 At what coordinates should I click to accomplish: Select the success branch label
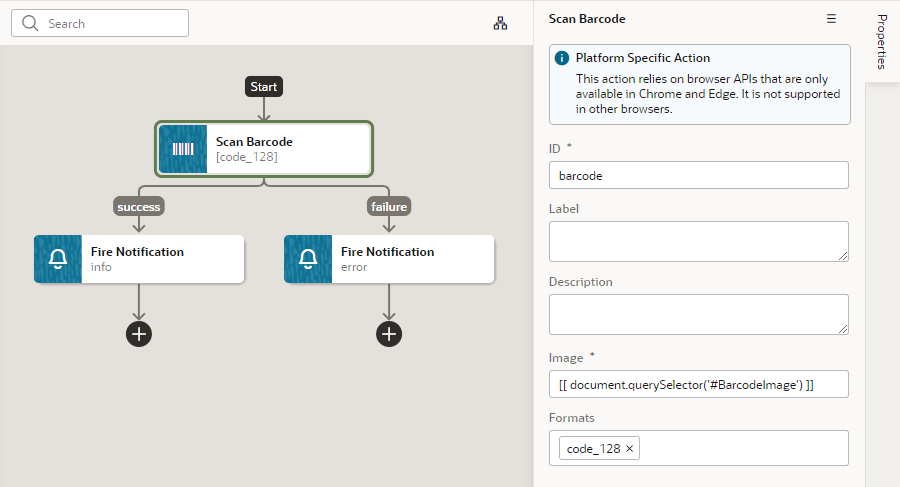pyautogui.click(x=138, y=207)
